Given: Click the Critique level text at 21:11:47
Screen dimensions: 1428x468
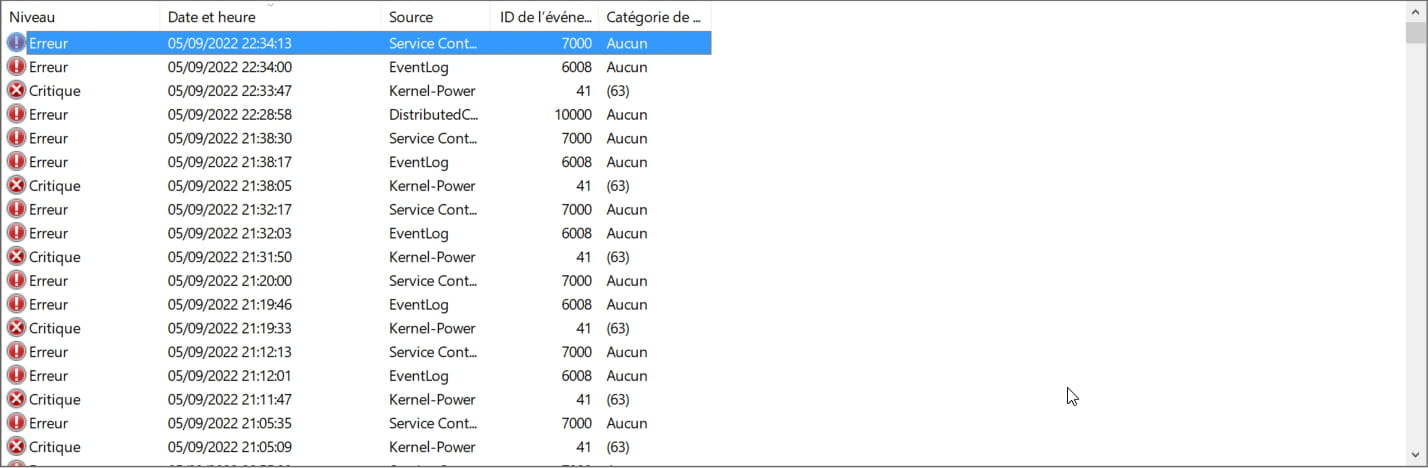Looking at the screenshot, I should coord(55,399).
